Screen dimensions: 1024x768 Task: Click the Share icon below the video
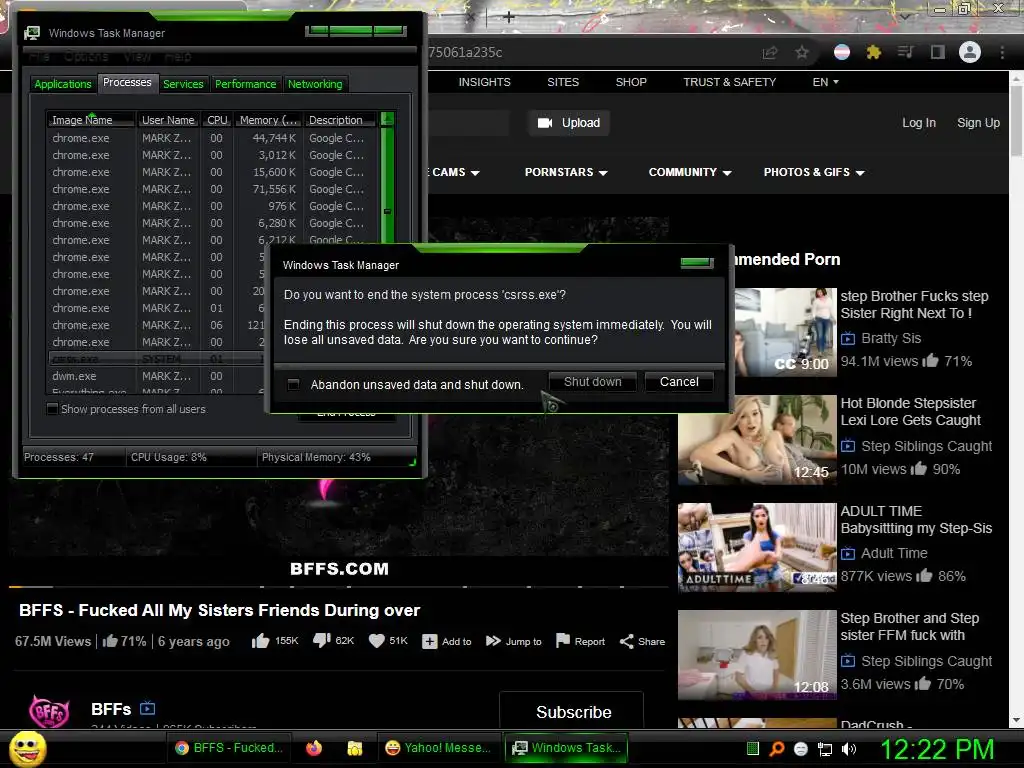point(626,641)
